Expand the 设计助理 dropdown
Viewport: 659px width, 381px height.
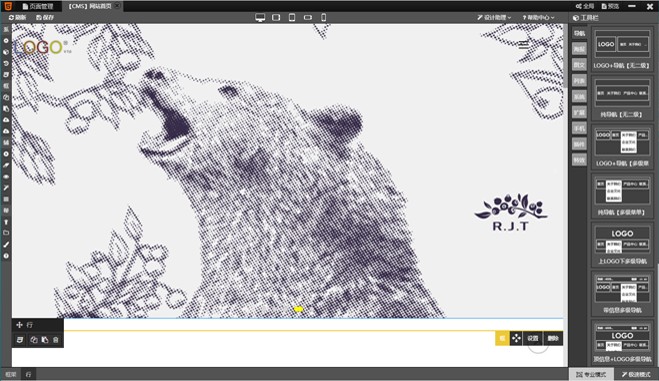click(x=494, y=18)
